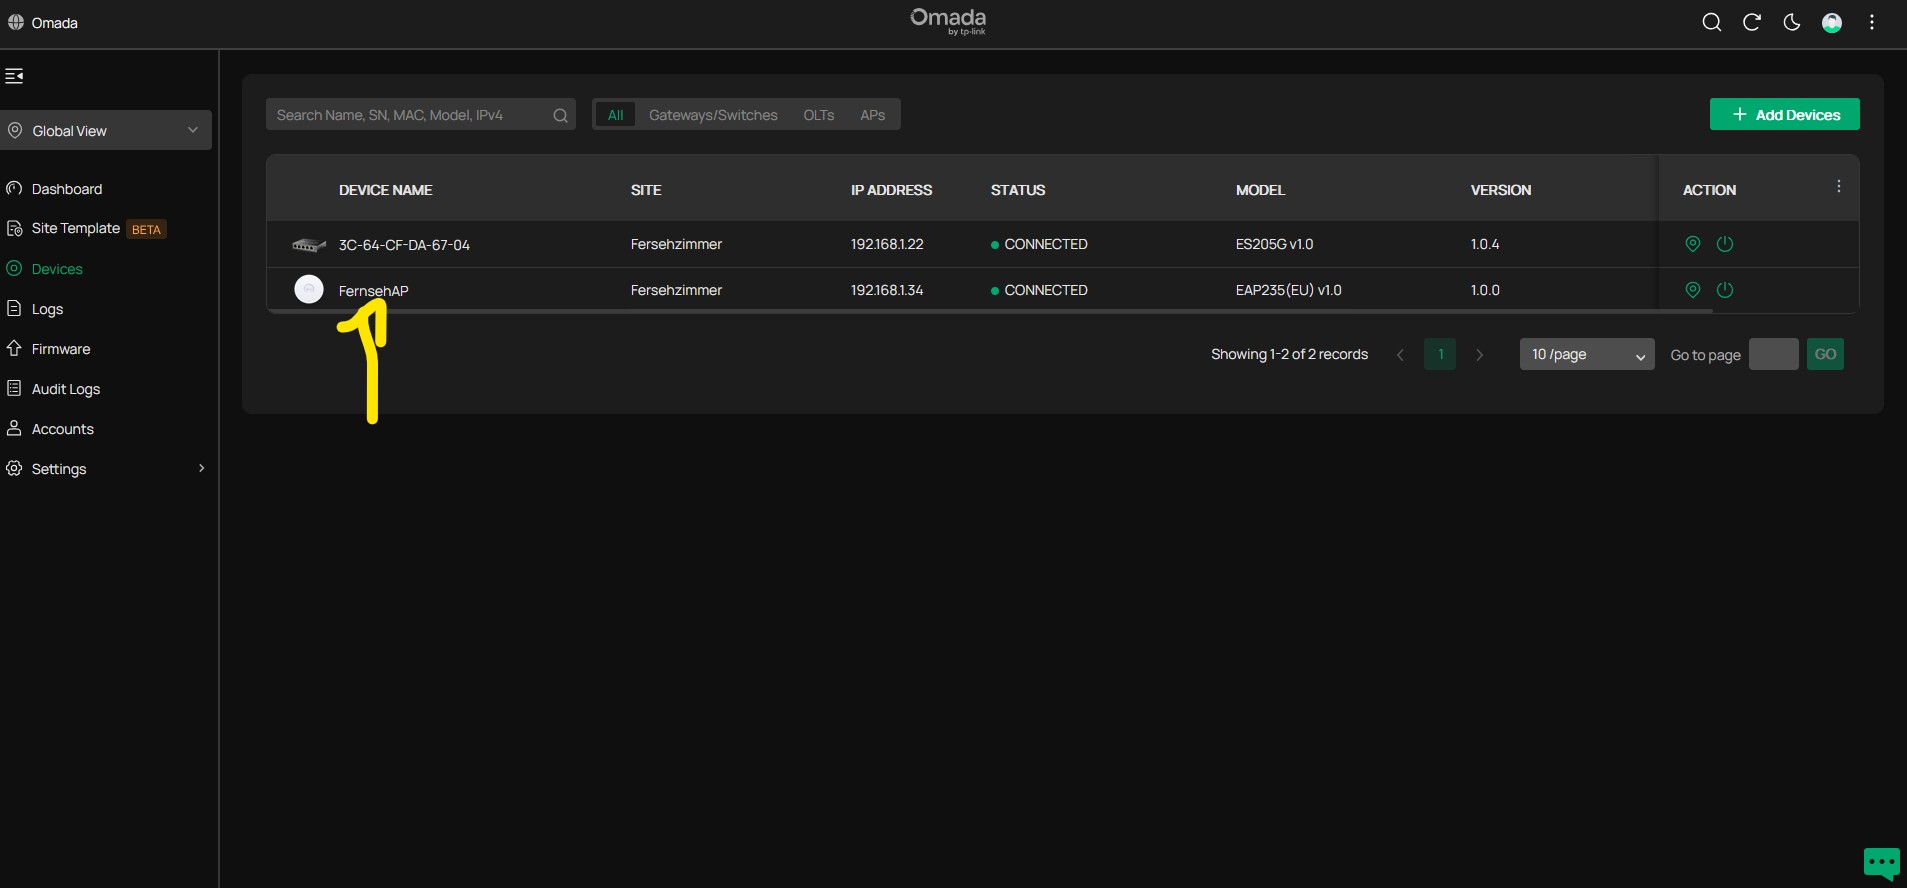The image size is (1907, 888).
Task: Open the 10 /page rows dropdown
Action: click(1586, 355)
